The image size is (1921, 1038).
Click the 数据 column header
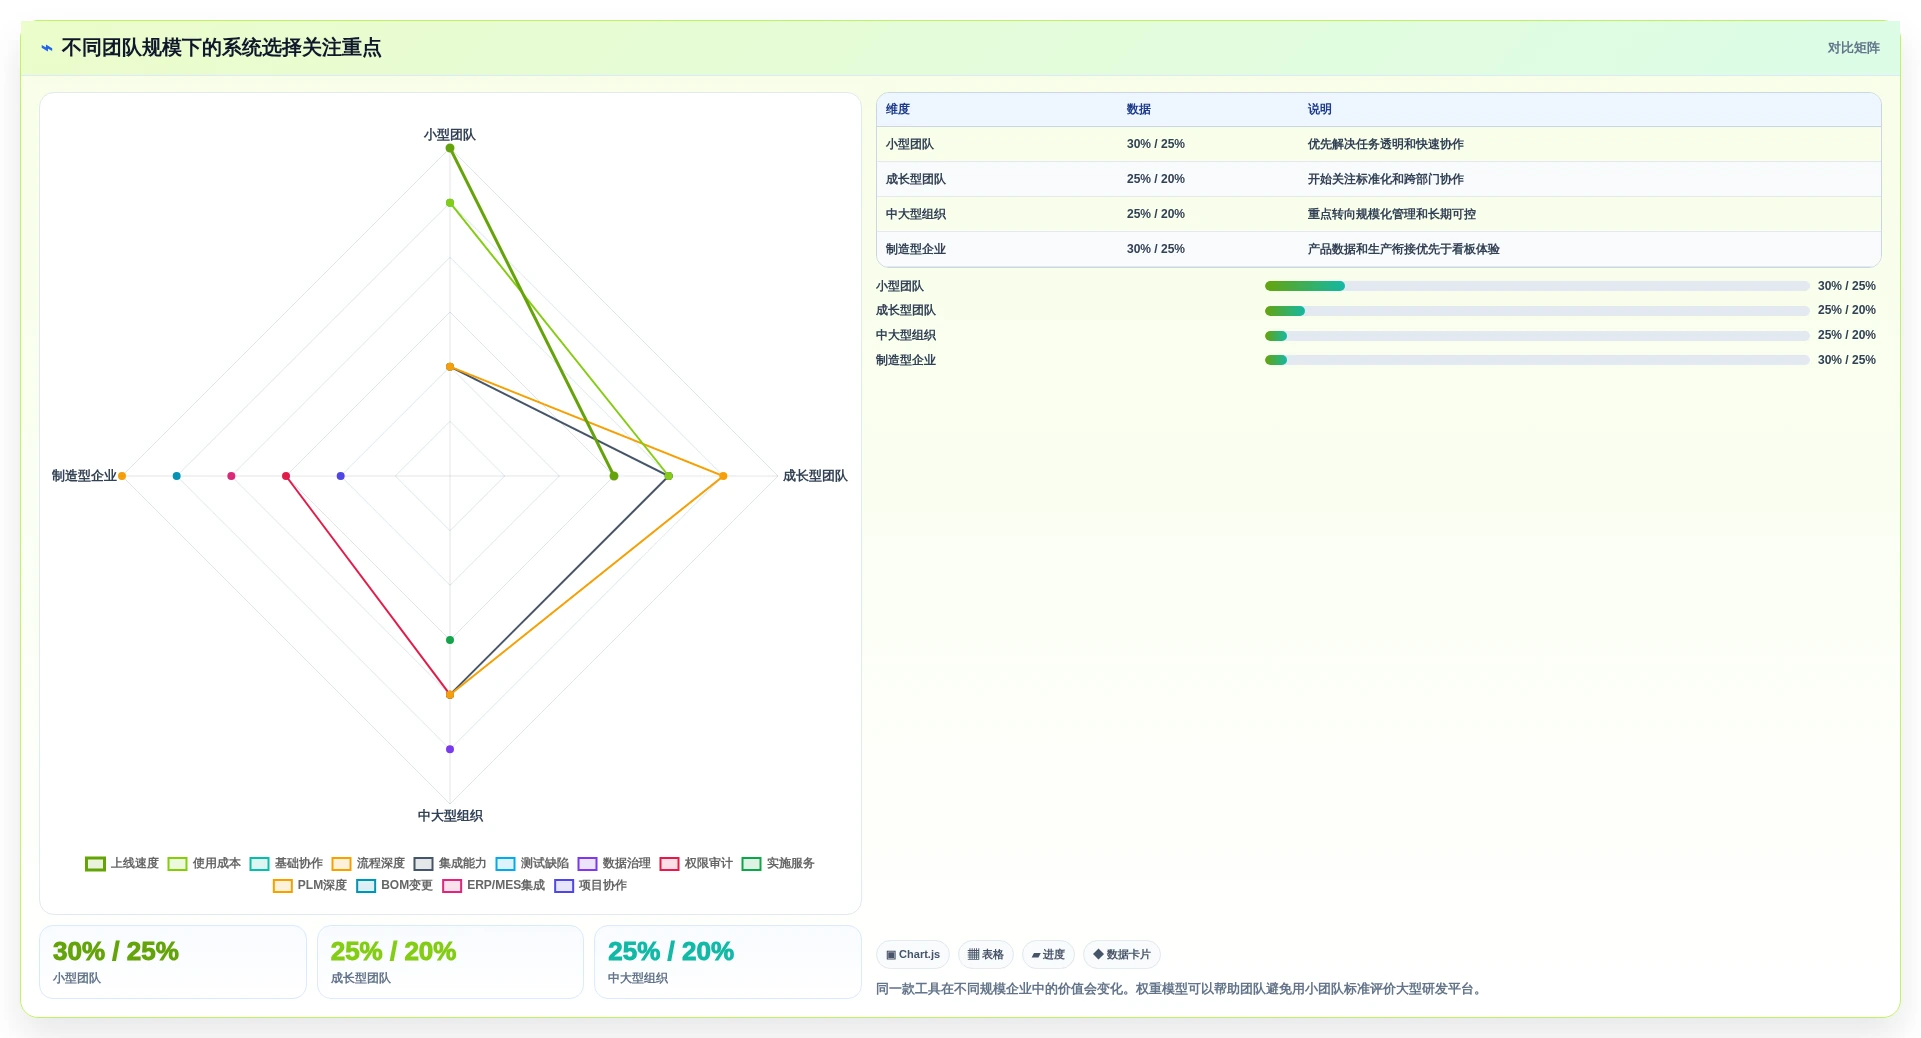coord(1139,110)
